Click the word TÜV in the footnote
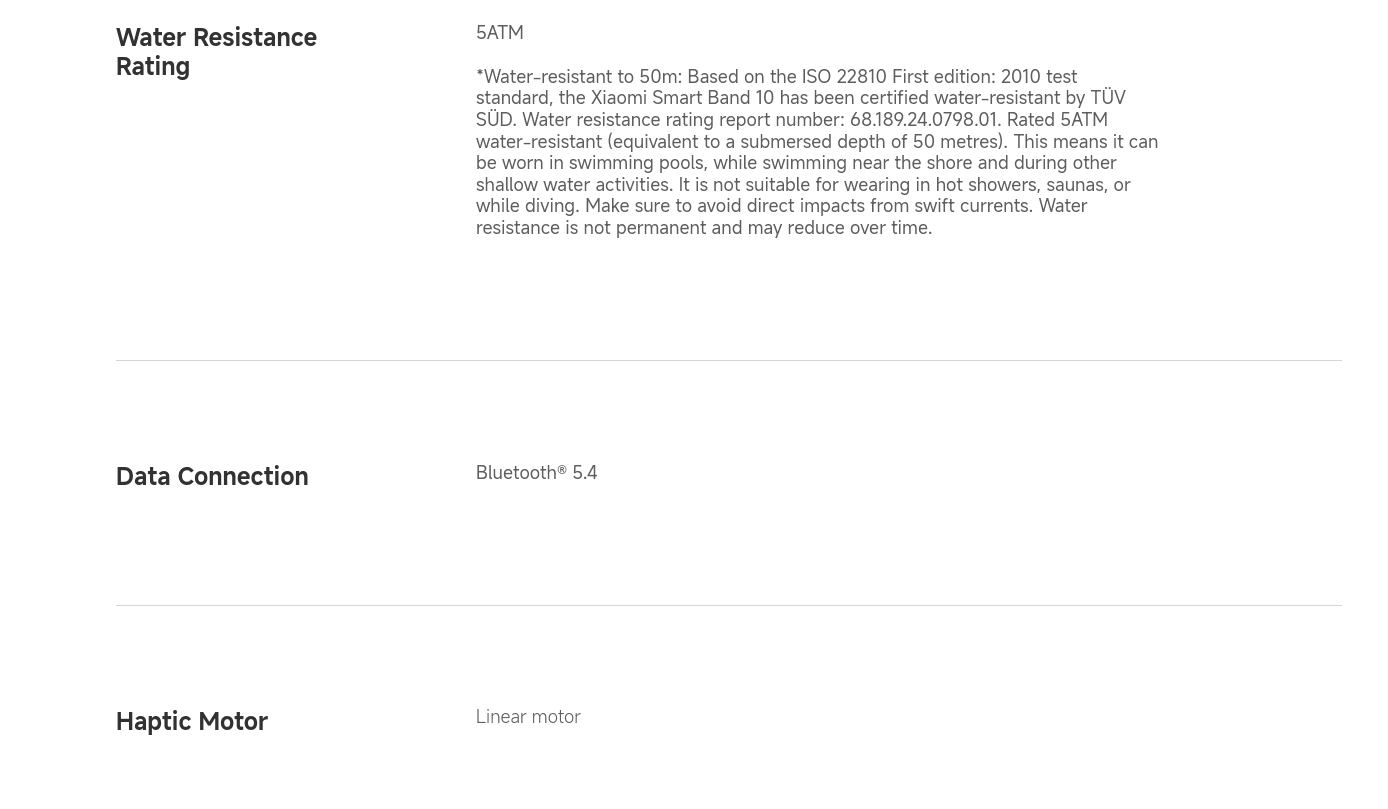The width and height of the screenshot is (1388, 809). (1108, 98)
